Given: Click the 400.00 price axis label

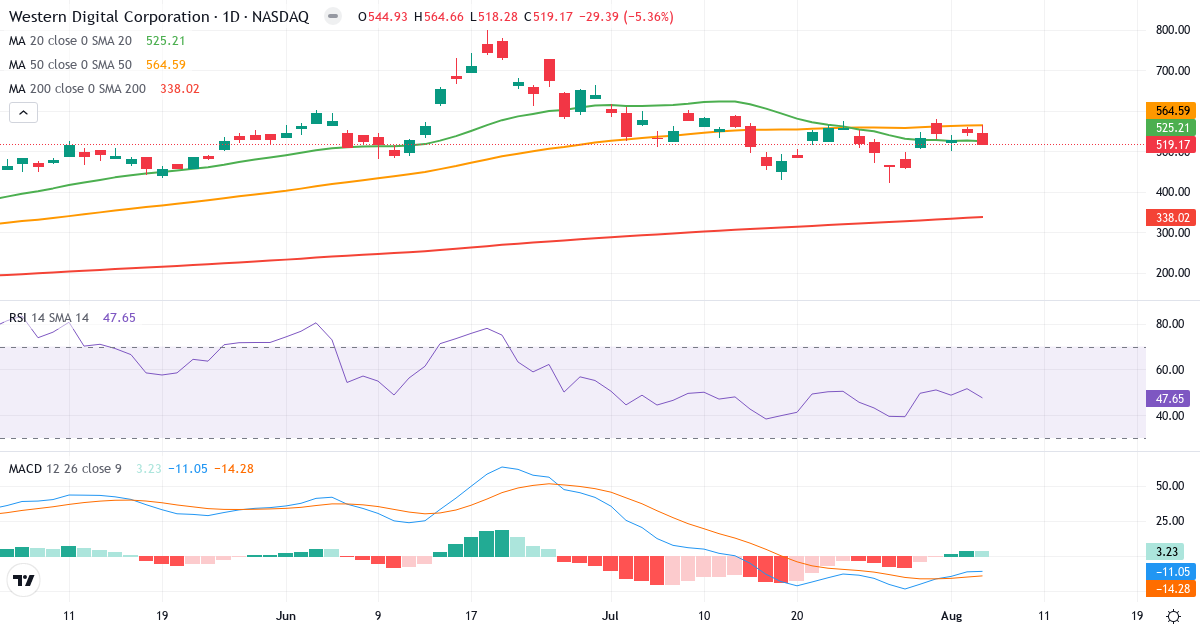Looking at the screenshot, I should point(1171,192).
